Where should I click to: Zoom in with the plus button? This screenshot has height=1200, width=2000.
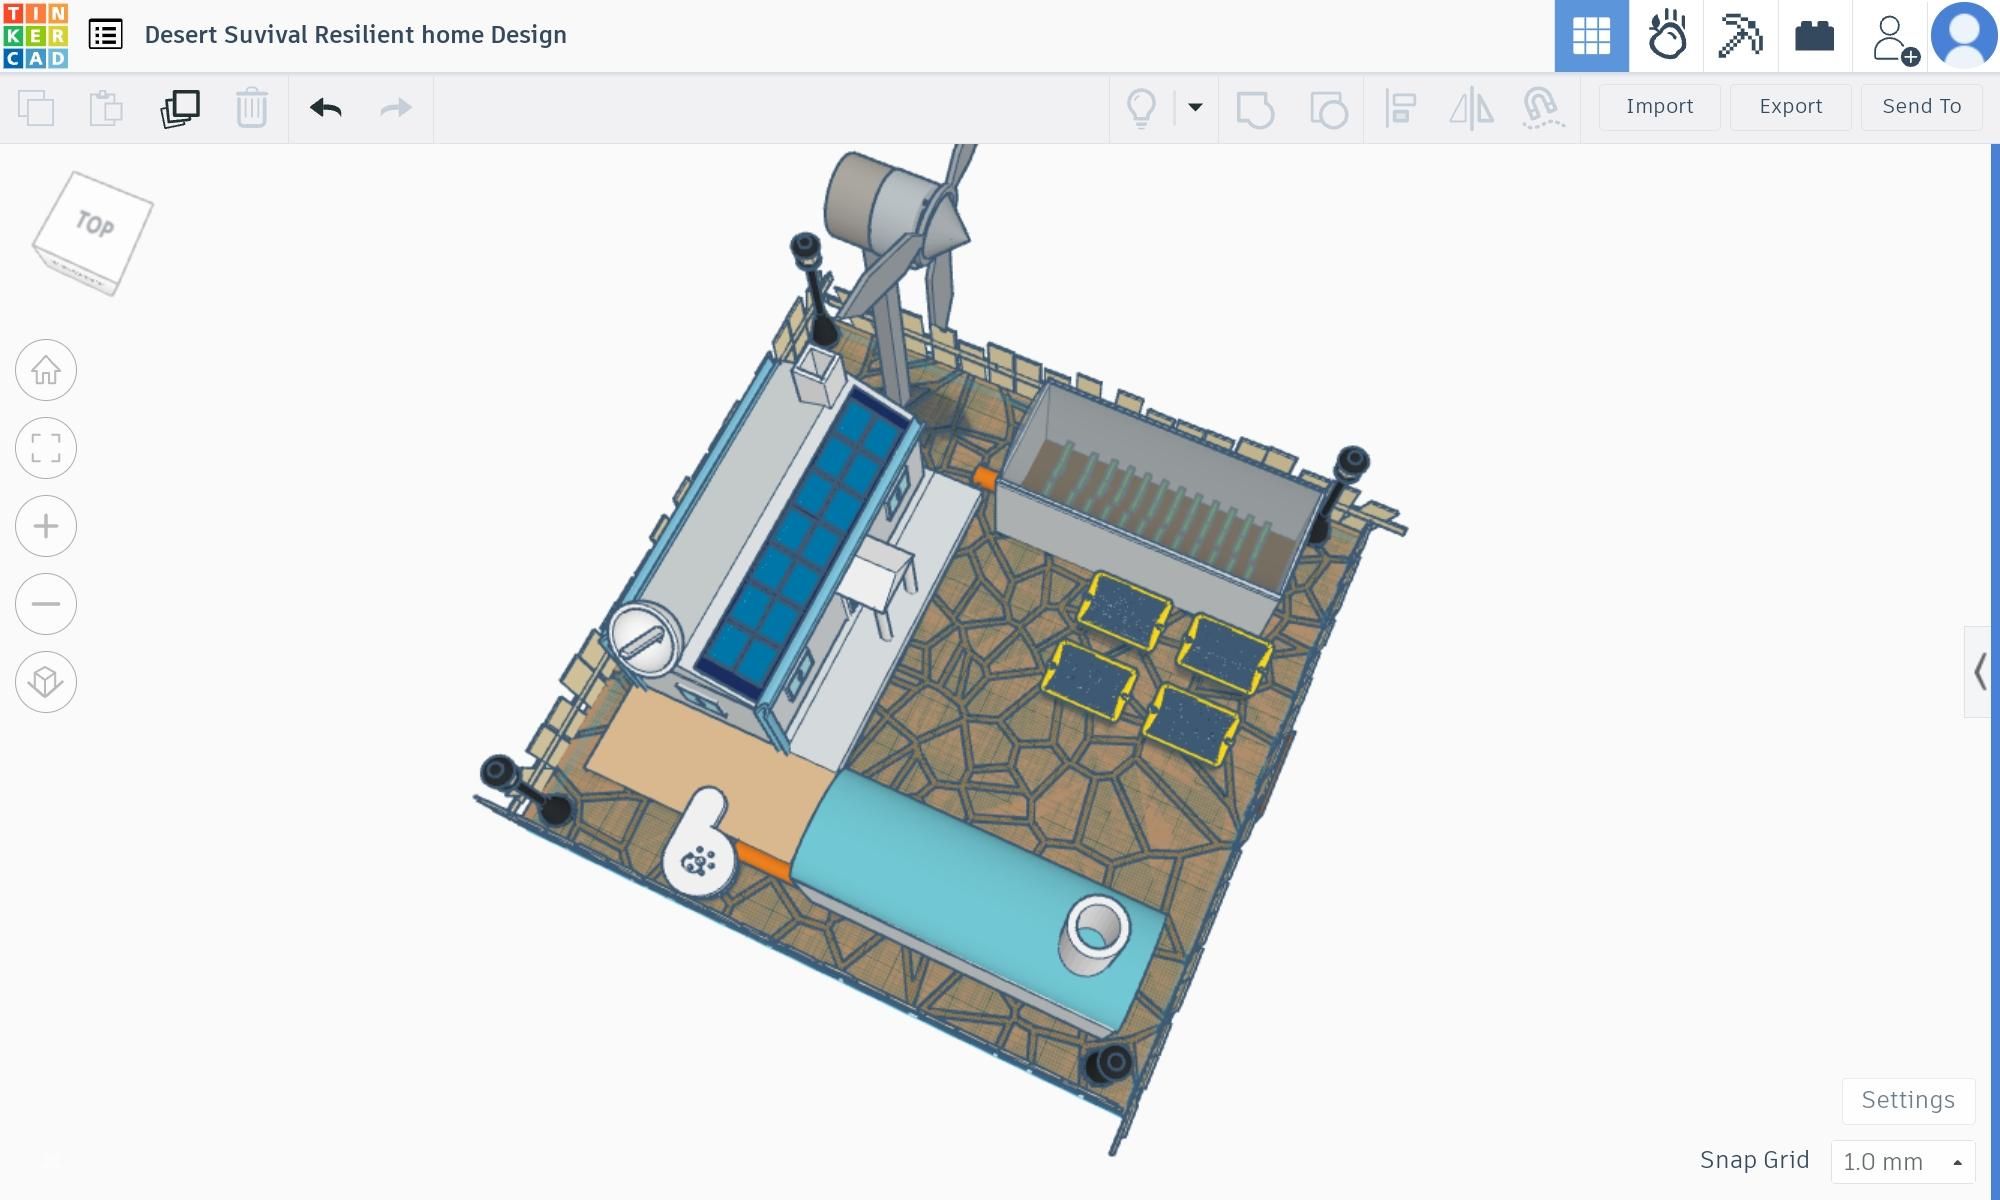click(46, 526)
